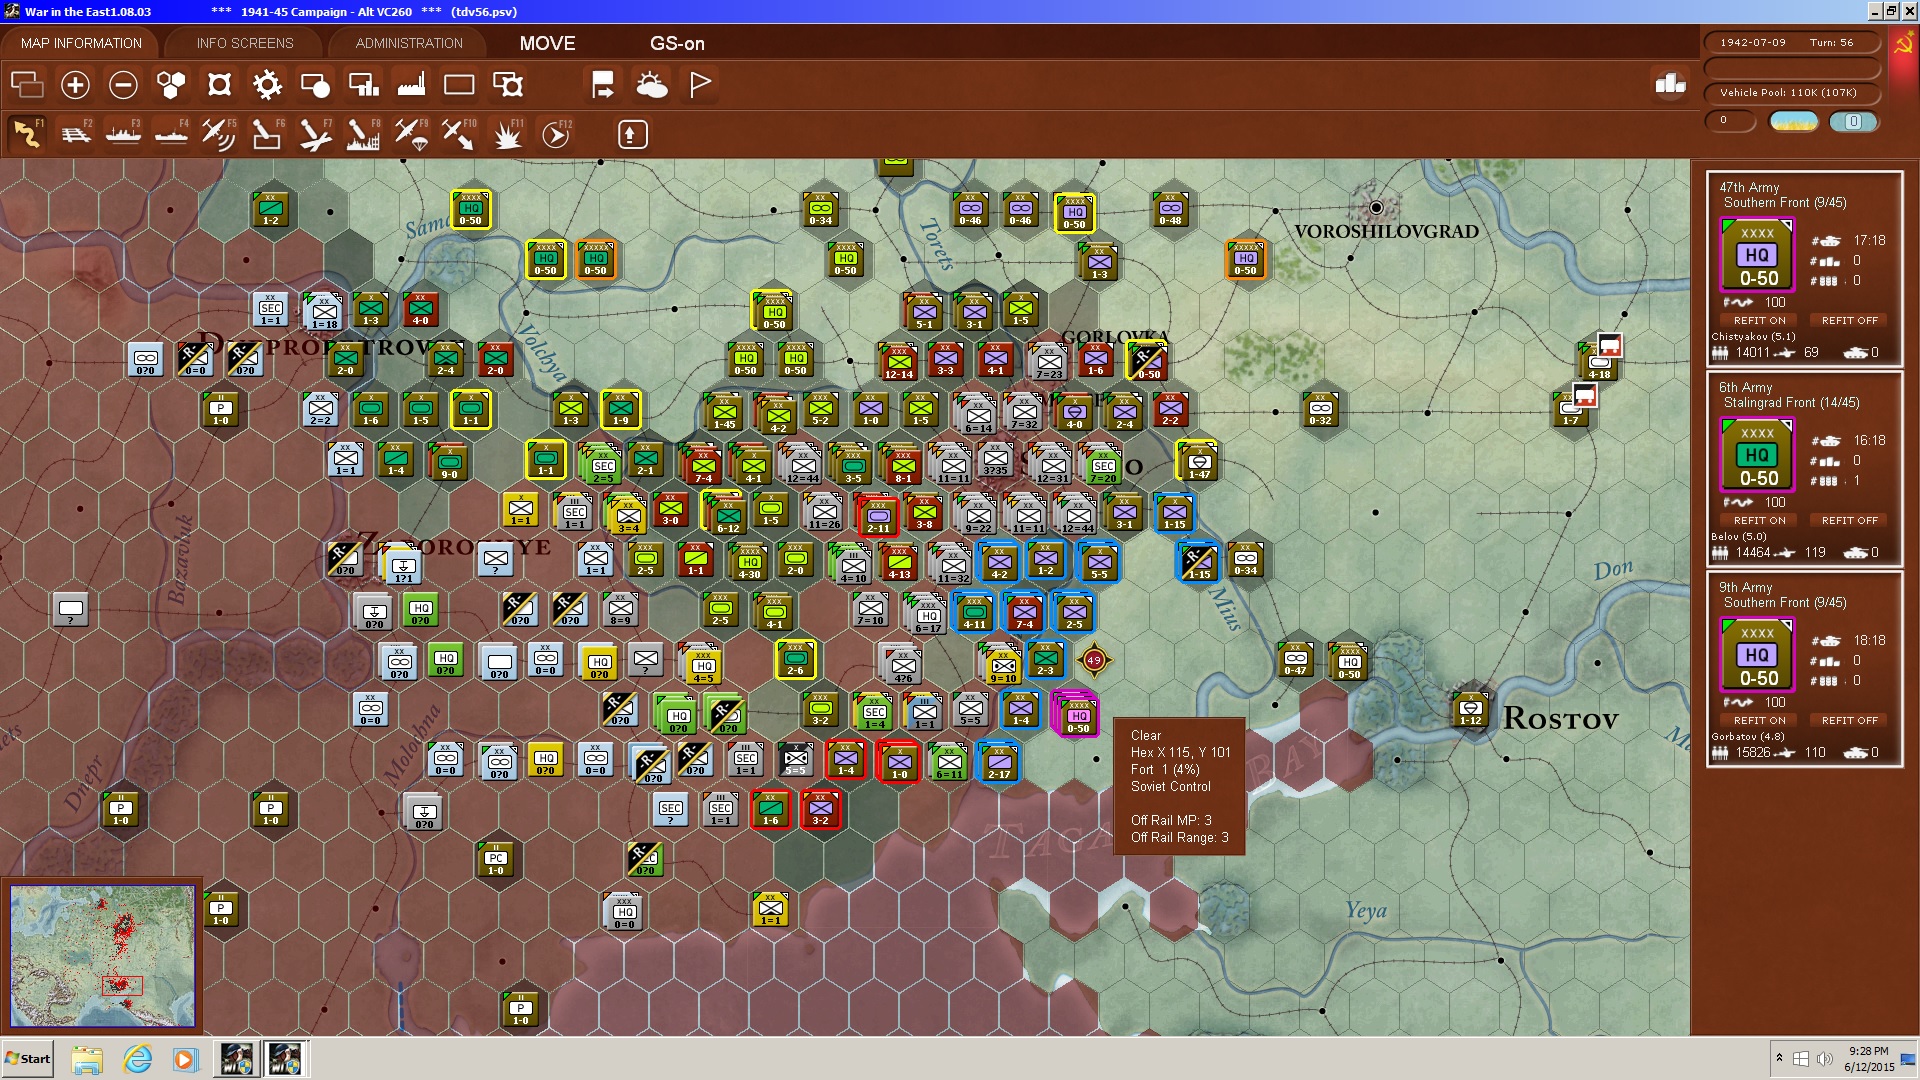
Task: Open Windows Media Player from taskbar
Action: [x=186, y=1059]
